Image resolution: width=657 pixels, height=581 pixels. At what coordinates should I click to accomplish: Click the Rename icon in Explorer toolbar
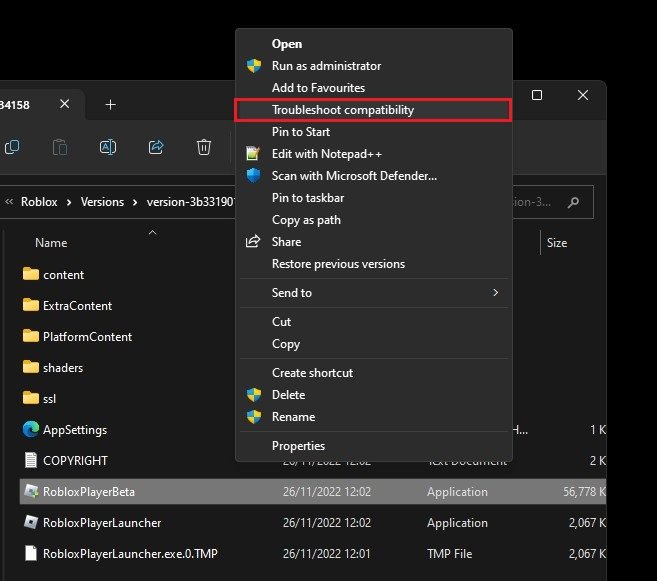pos(107,147)
